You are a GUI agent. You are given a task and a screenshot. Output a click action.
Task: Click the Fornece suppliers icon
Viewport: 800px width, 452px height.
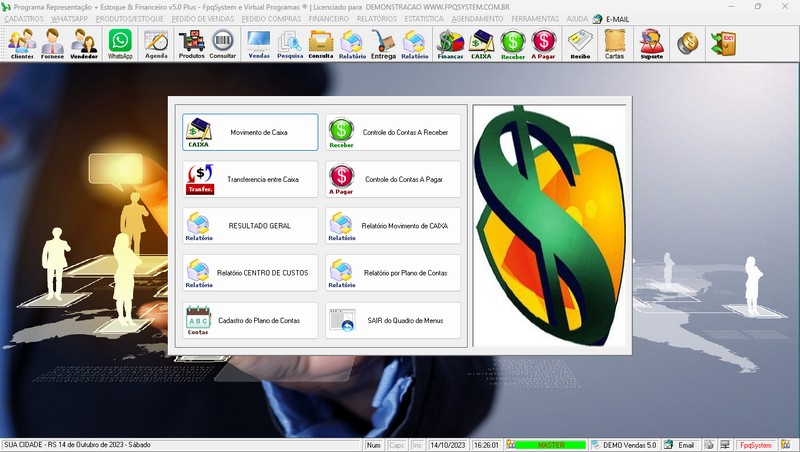52,44
